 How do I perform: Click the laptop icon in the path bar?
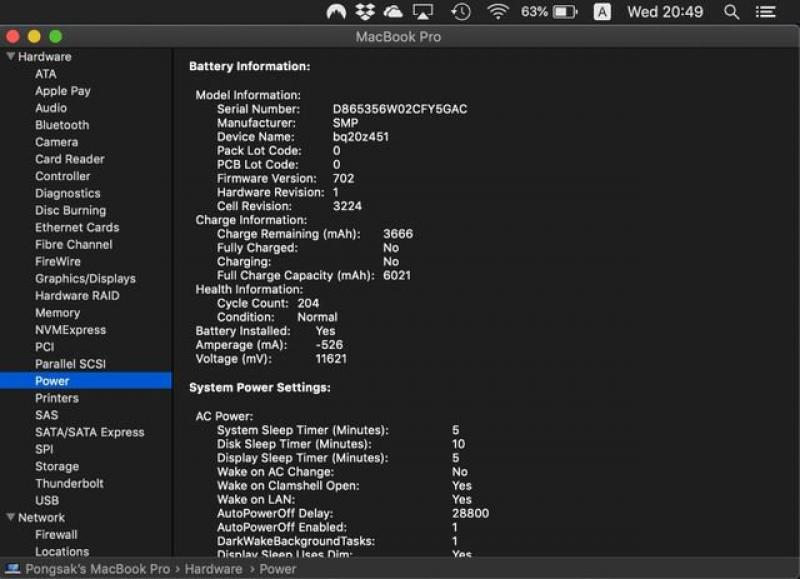[x=12, y=569]
